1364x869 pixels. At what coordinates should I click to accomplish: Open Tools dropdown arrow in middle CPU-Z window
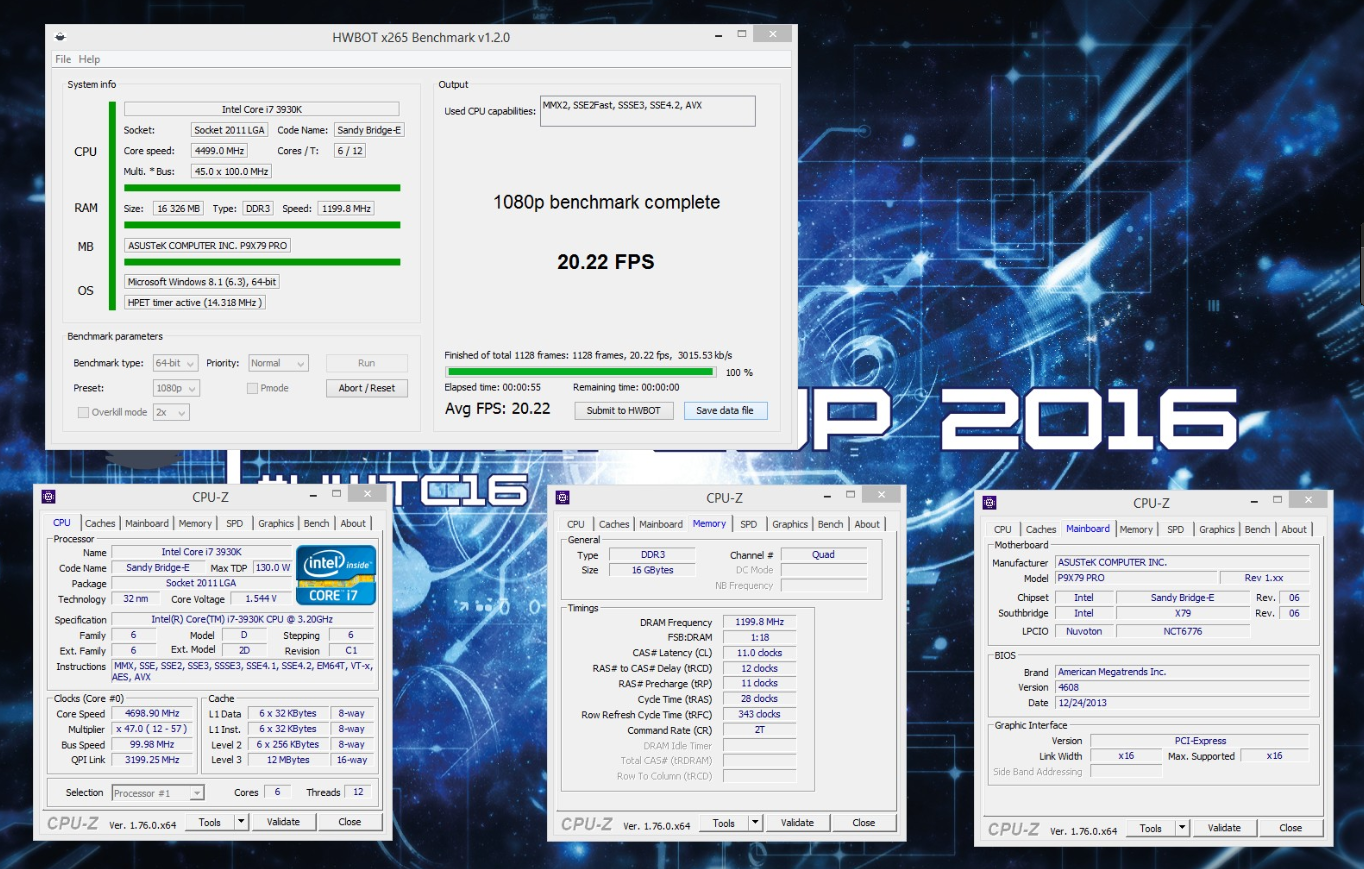(755, 823)
